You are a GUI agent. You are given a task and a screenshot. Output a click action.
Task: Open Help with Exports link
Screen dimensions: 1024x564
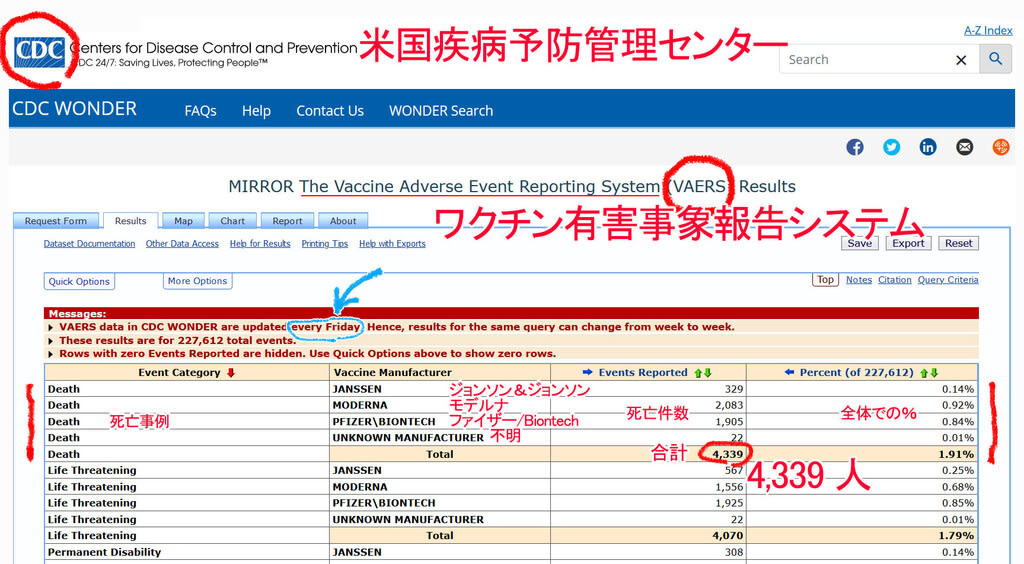[392, 243]
